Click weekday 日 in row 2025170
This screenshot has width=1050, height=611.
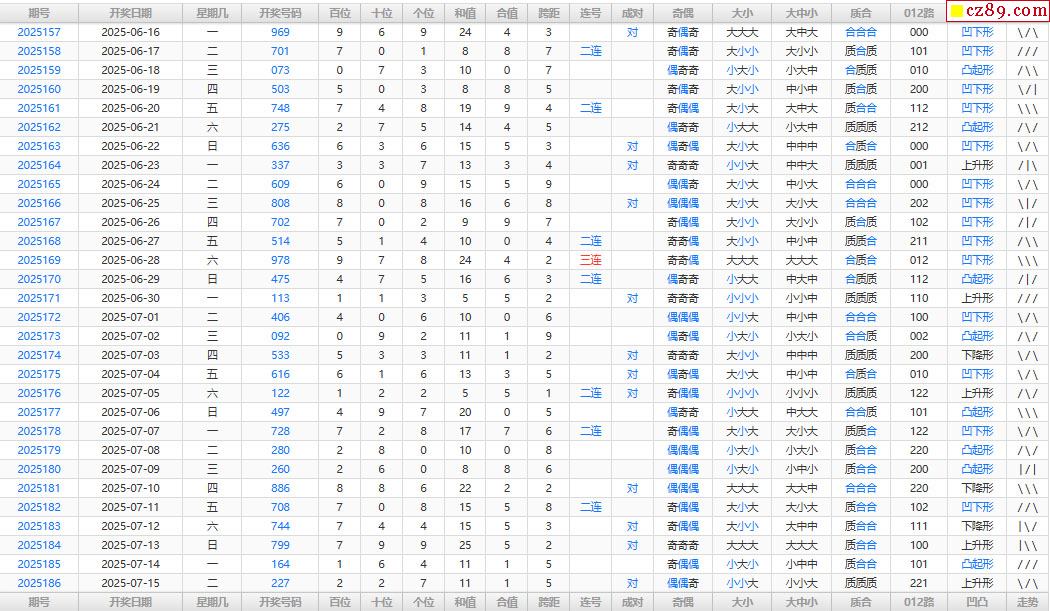click(x=212, y=279)
